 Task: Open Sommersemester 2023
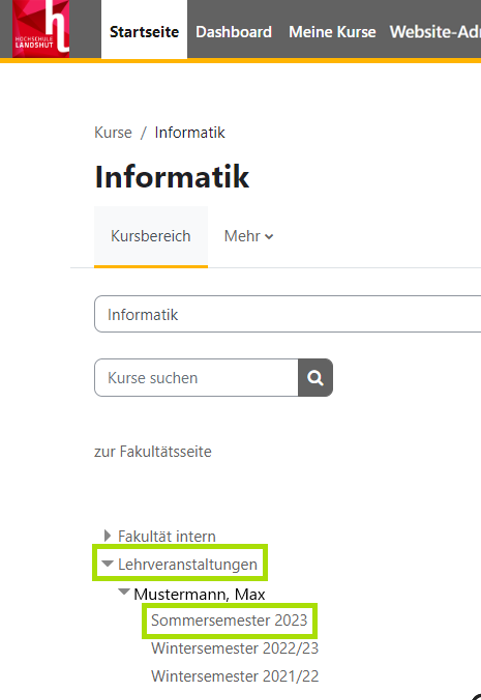[229, 620]
